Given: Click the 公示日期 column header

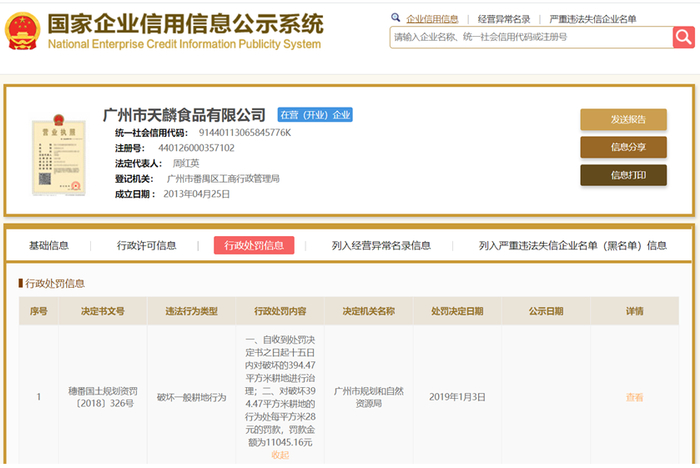Looking at the screenshot, I should (x=546, y=311).
